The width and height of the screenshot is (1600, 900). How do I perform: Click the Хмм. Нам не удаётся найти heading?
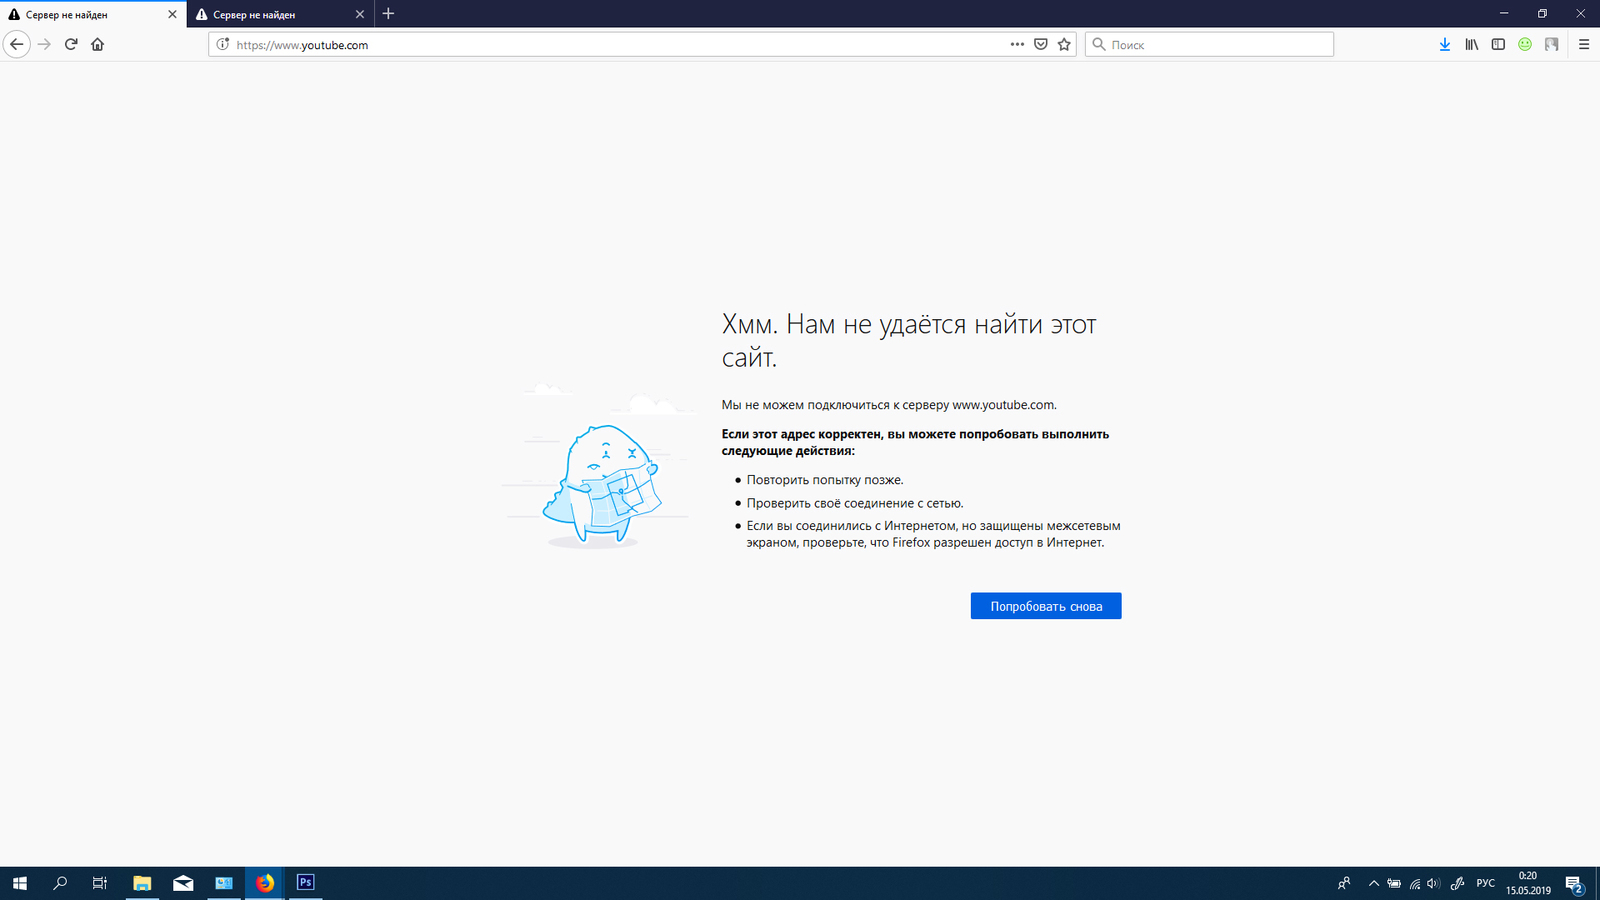[x=909, y=340]
